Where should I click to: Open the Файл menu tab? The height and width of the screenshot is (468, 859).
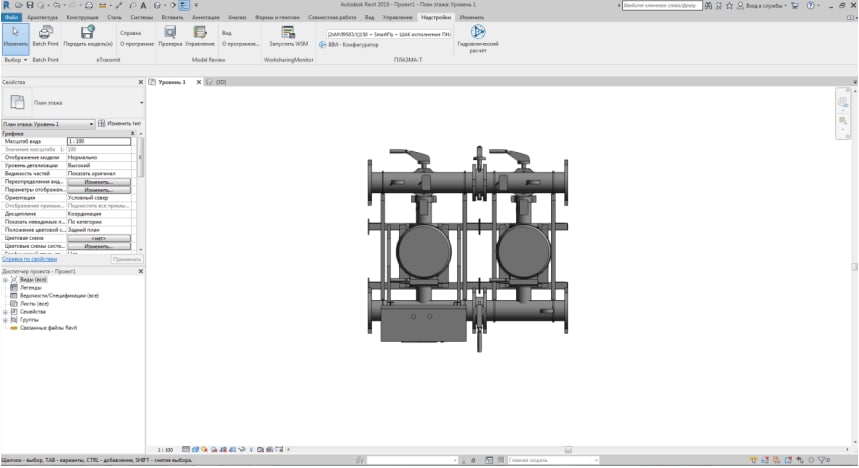coord(11,18)
